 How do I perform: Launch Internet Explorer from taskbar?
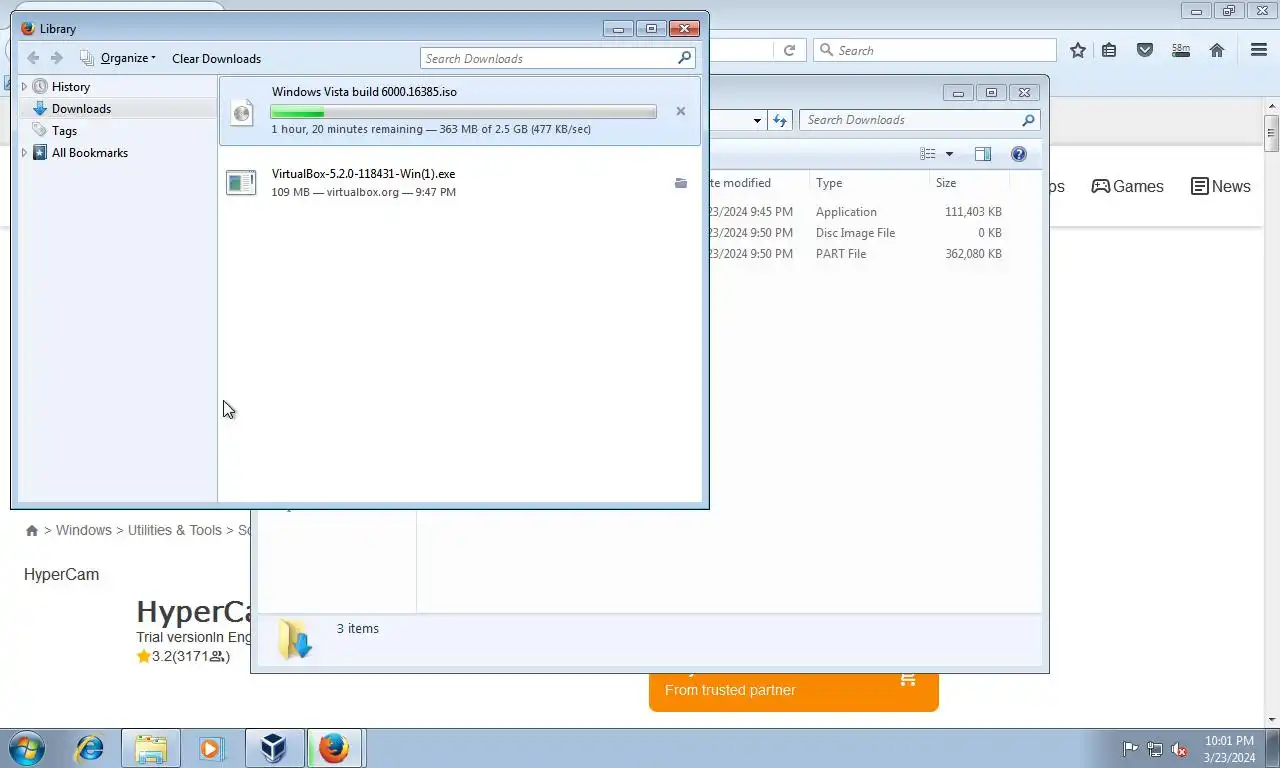click(x=90, y=748)
